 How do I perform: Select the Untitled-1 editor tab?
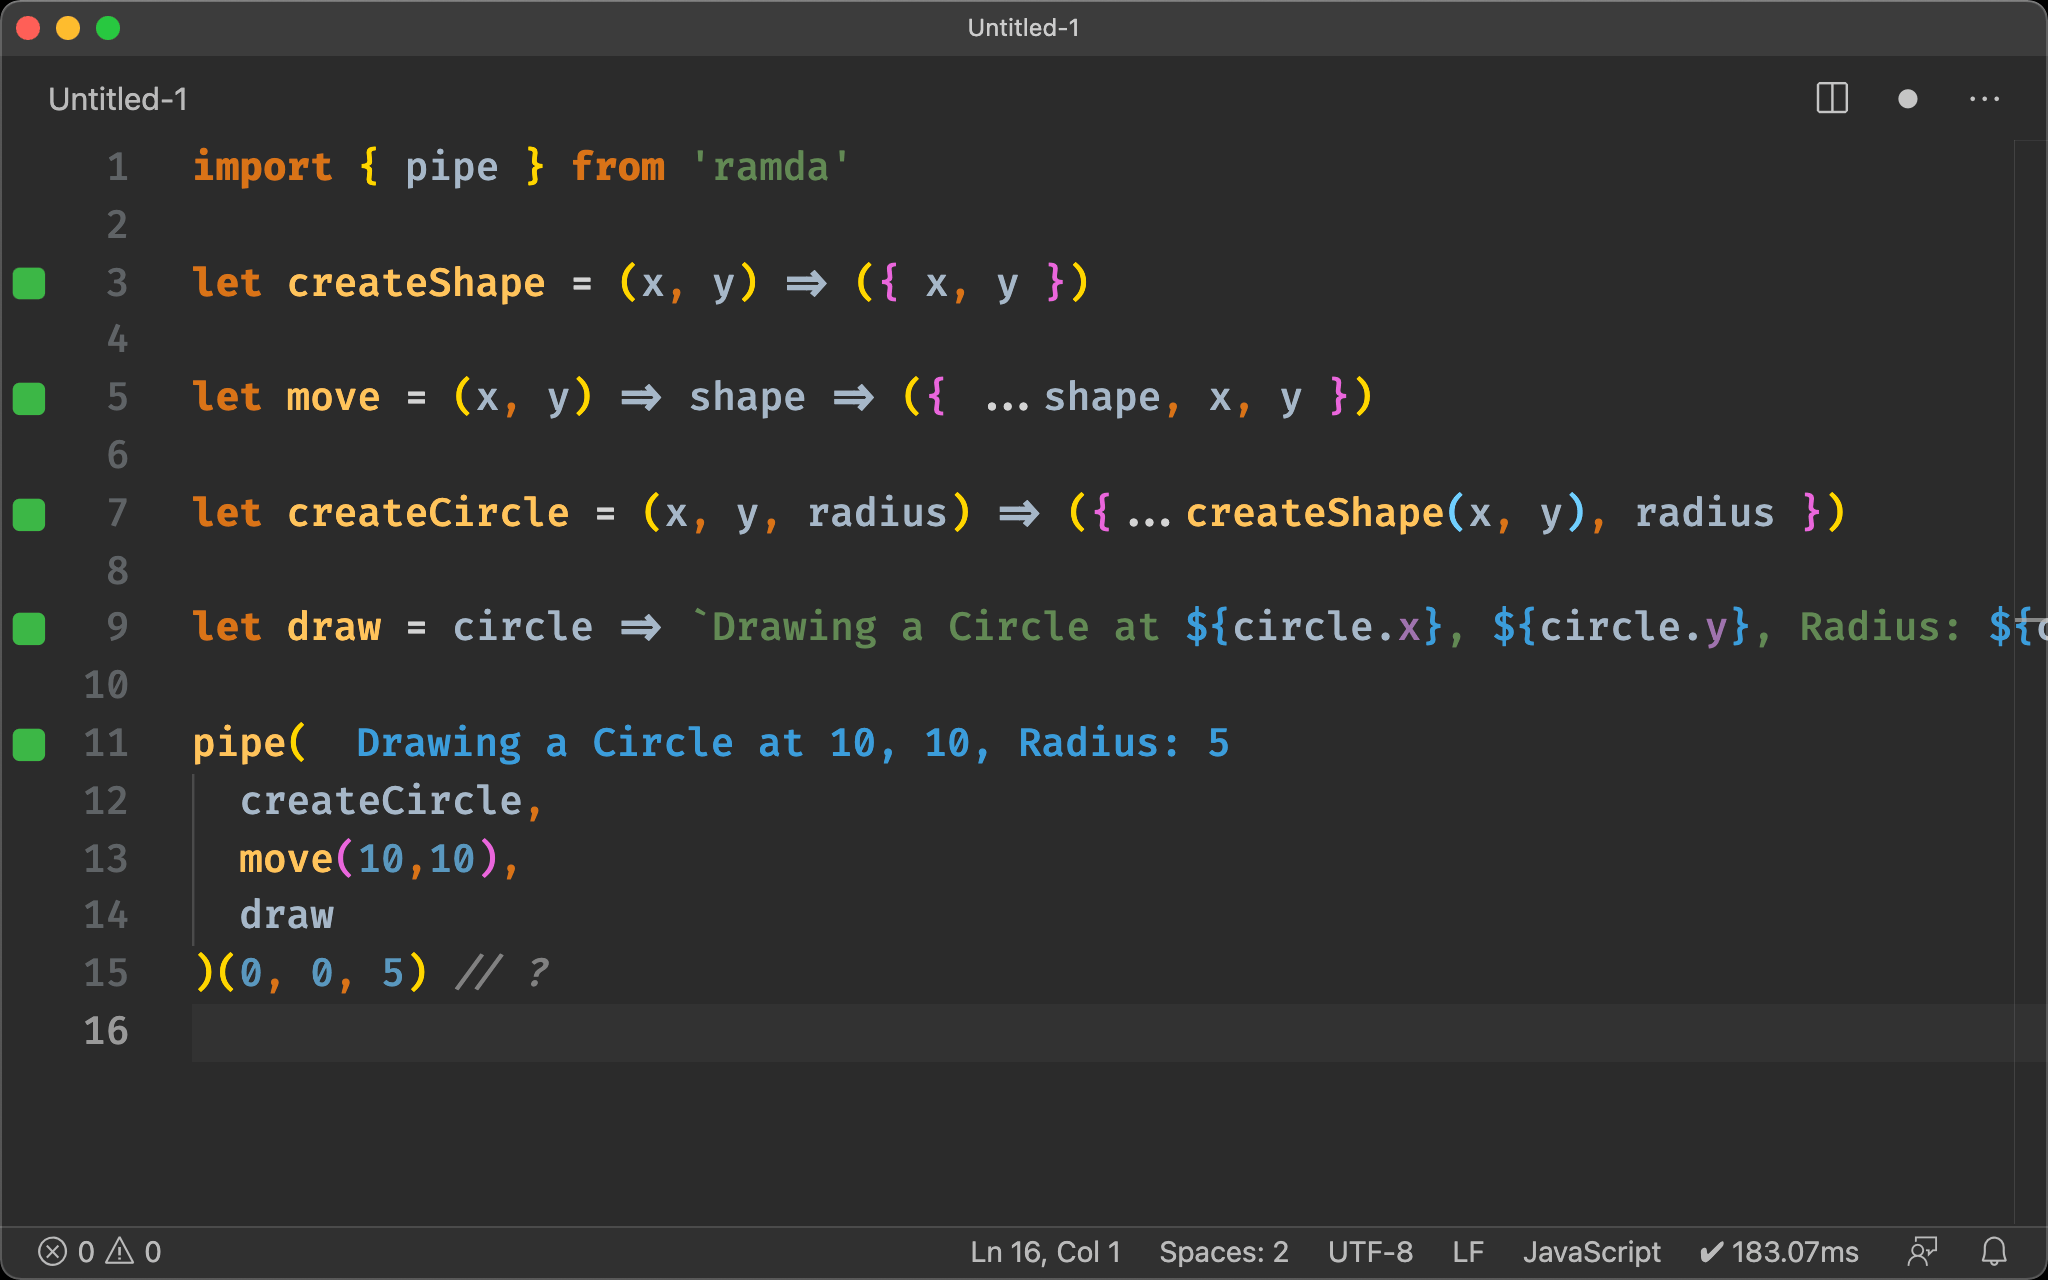[118, 99]
